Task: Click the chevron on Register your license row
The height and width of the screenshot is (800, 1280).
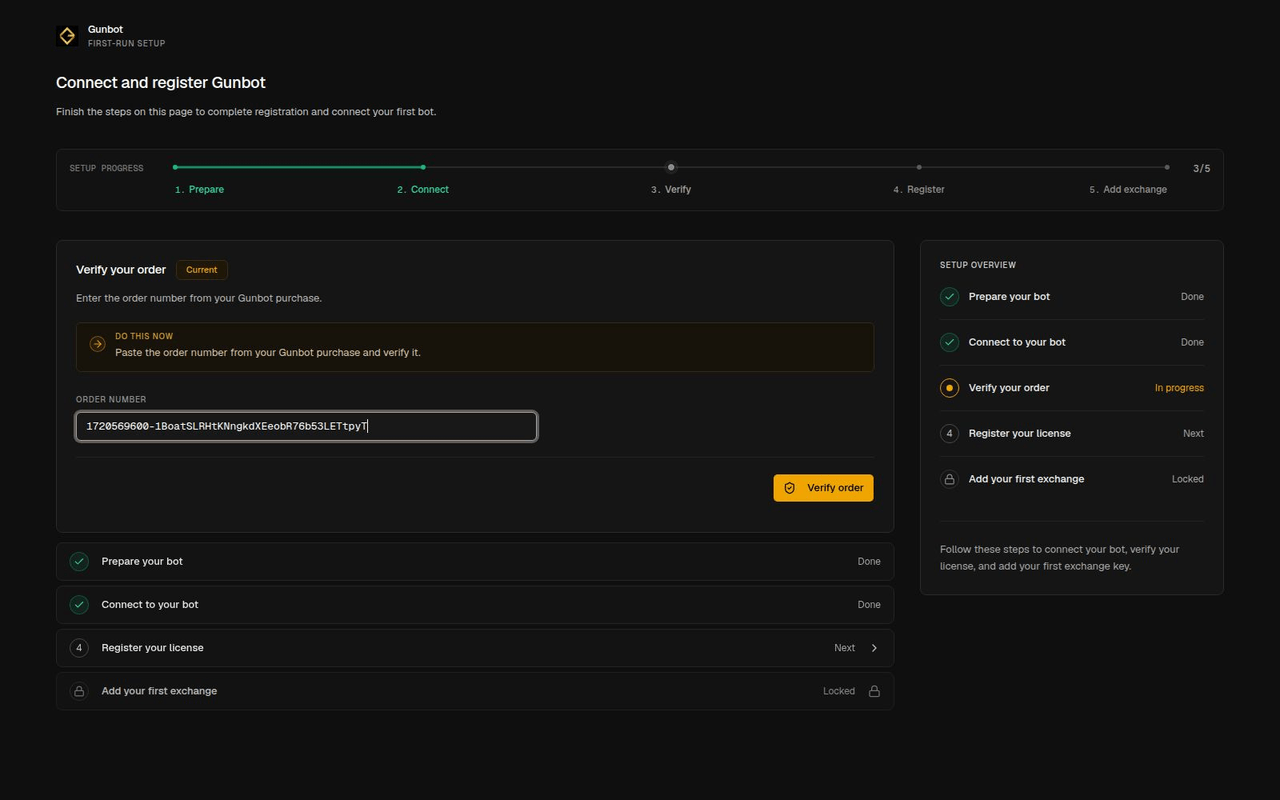Action: pyautogui.click(x=874, y=648)
